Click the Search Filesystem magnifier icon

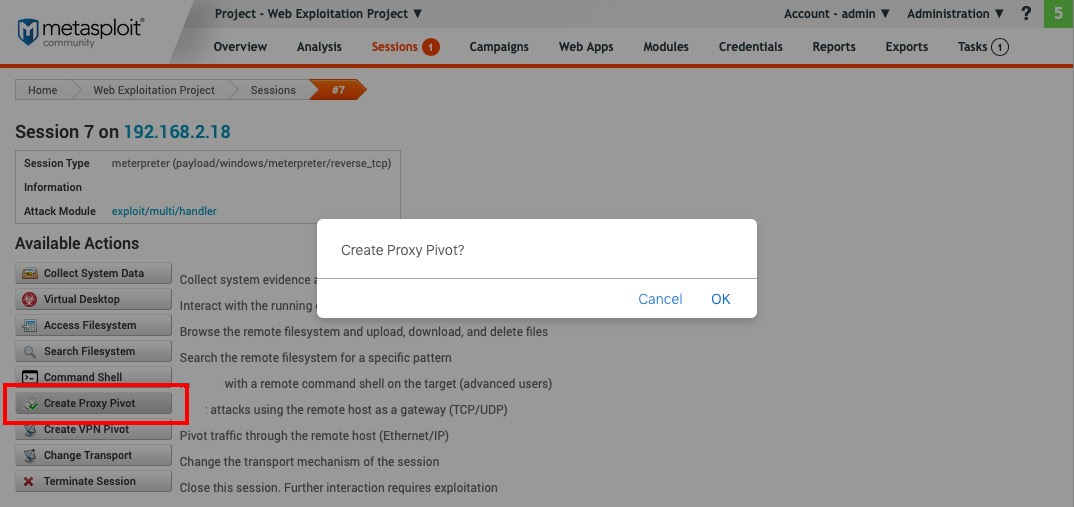30,351
